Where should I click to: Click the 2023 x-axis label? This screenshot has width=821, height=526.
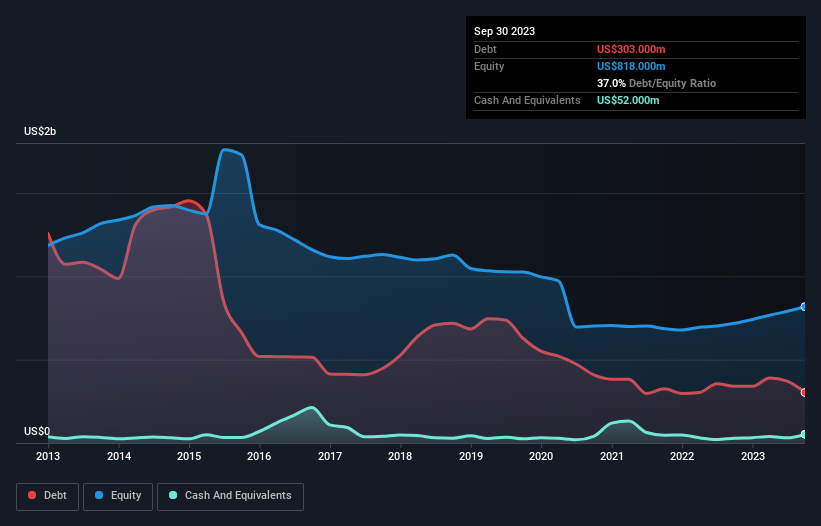pyautogui.click(x=753, y=456)
